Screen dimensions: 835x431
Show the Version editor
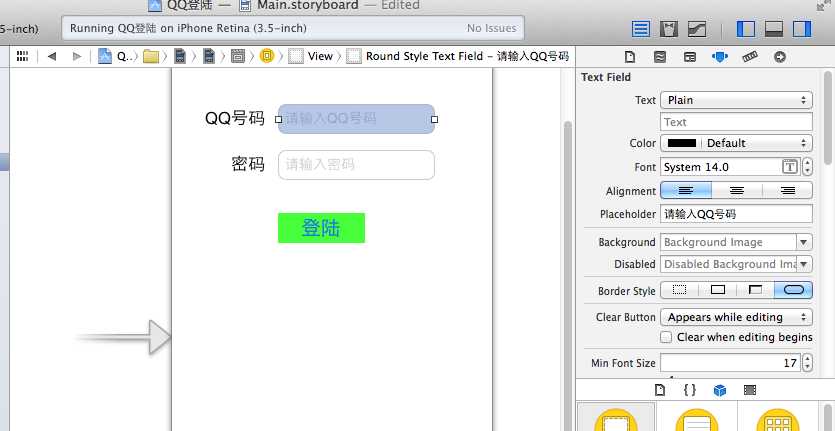click(697, 29)
